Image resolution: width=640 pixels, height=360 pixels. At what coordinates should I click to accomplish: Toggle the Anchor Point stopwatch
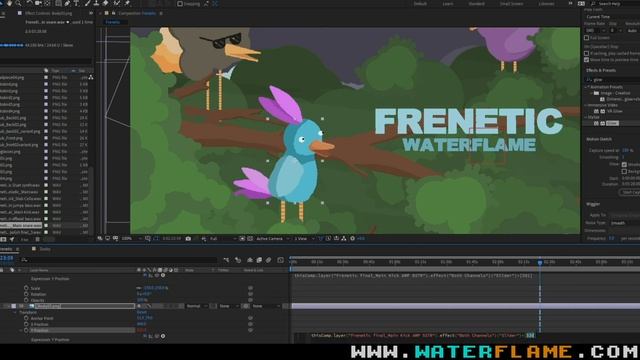click(x=26, y=318)
